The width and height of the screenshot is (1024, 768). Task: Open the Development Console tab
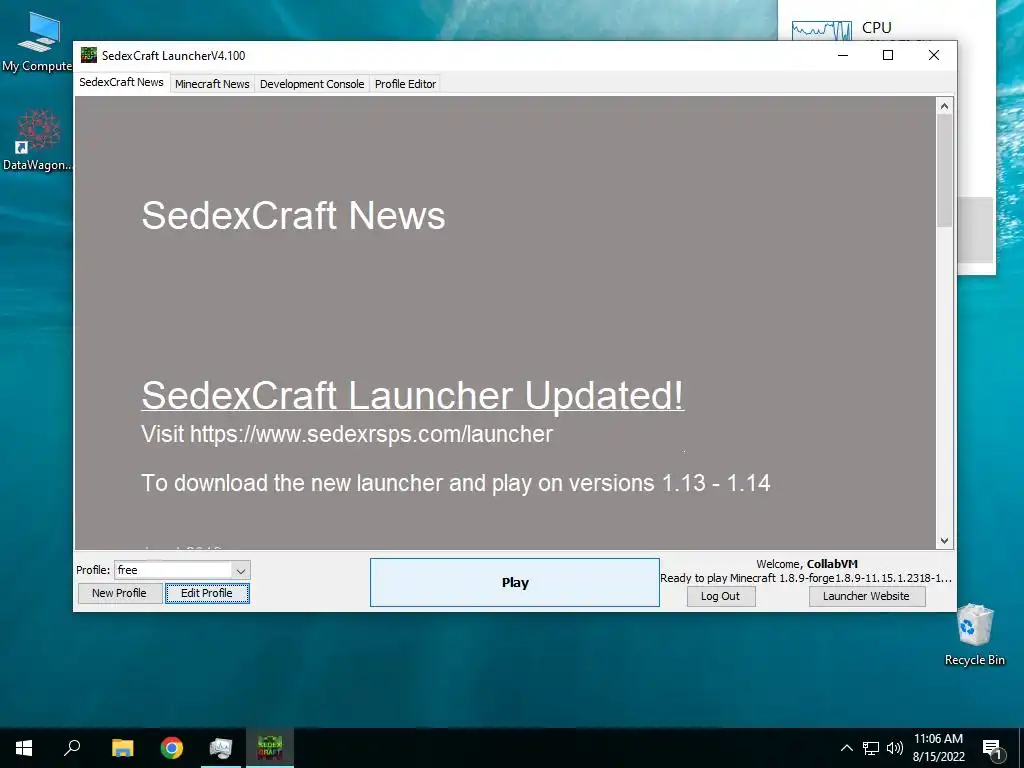pyautogui.click(x=312, y=84)
